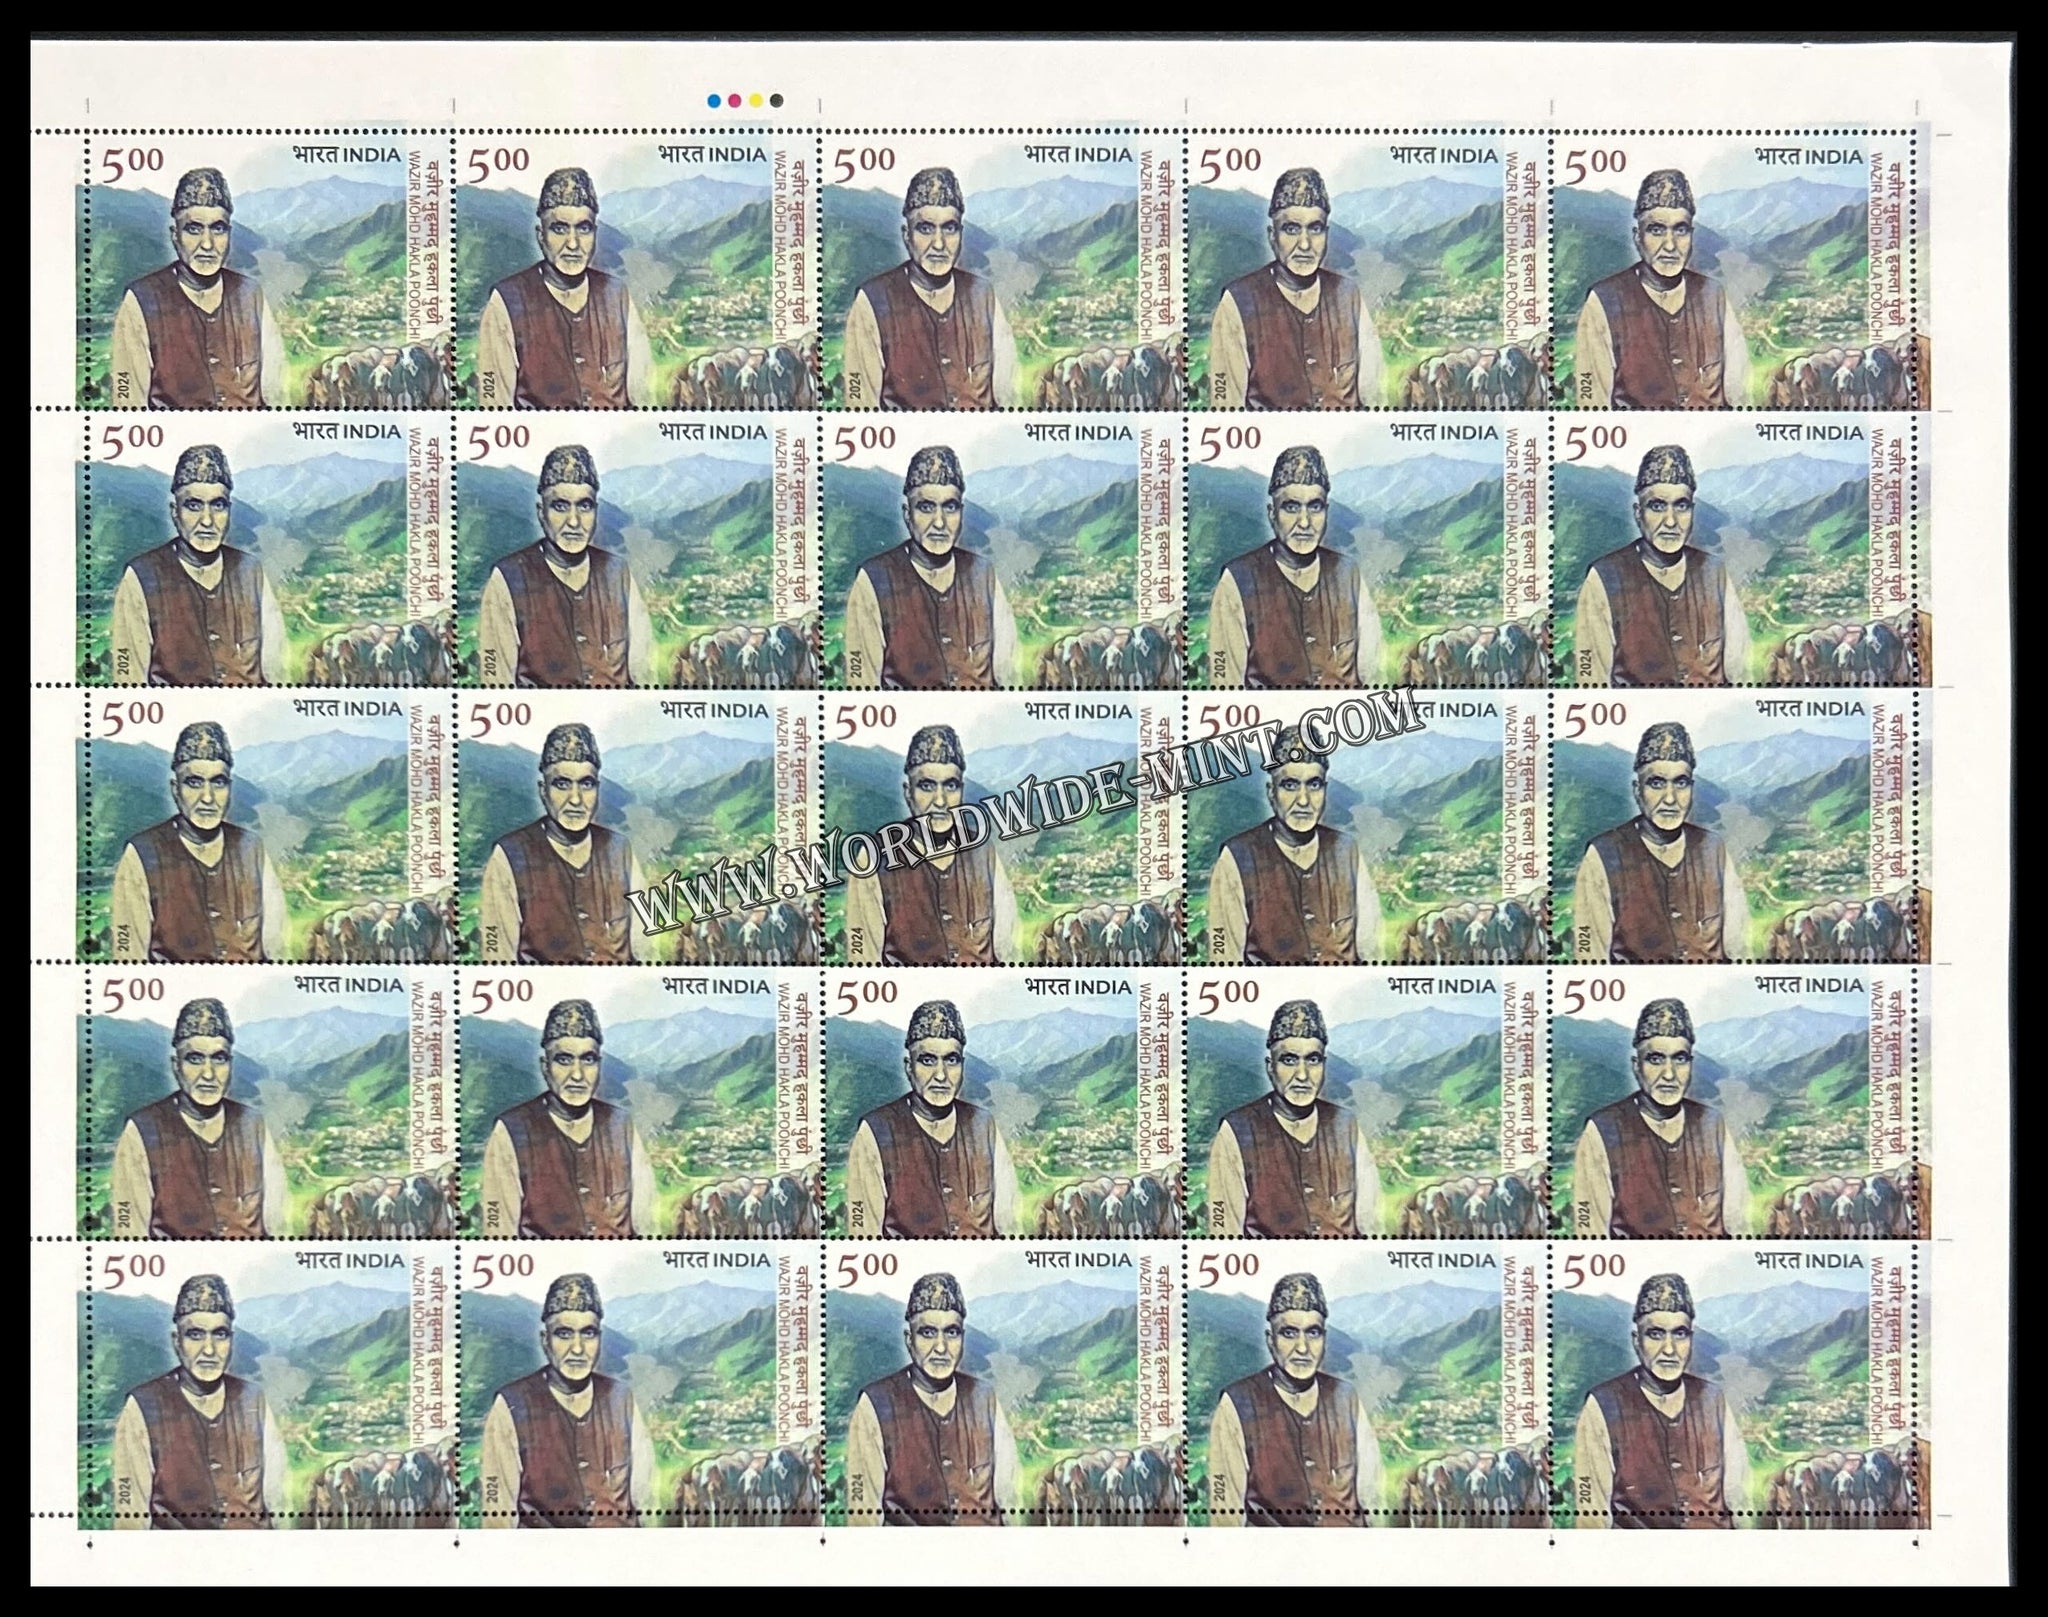Click the blue color registration dot
The width and height of the screenshot is (2048, 1617).
click(x=713, y=100)
